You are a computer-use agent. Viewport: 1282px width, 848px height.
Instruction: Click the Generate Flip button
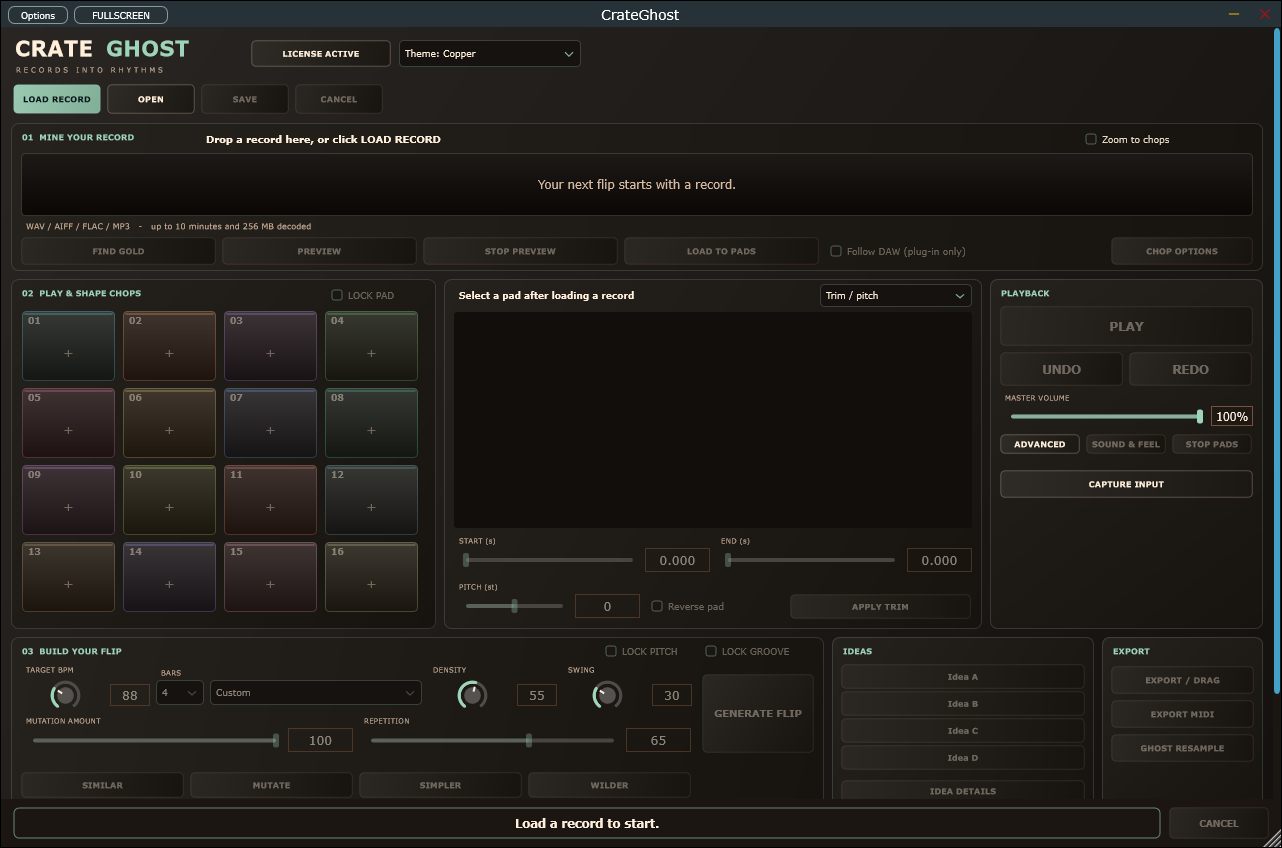coord(758,713)
